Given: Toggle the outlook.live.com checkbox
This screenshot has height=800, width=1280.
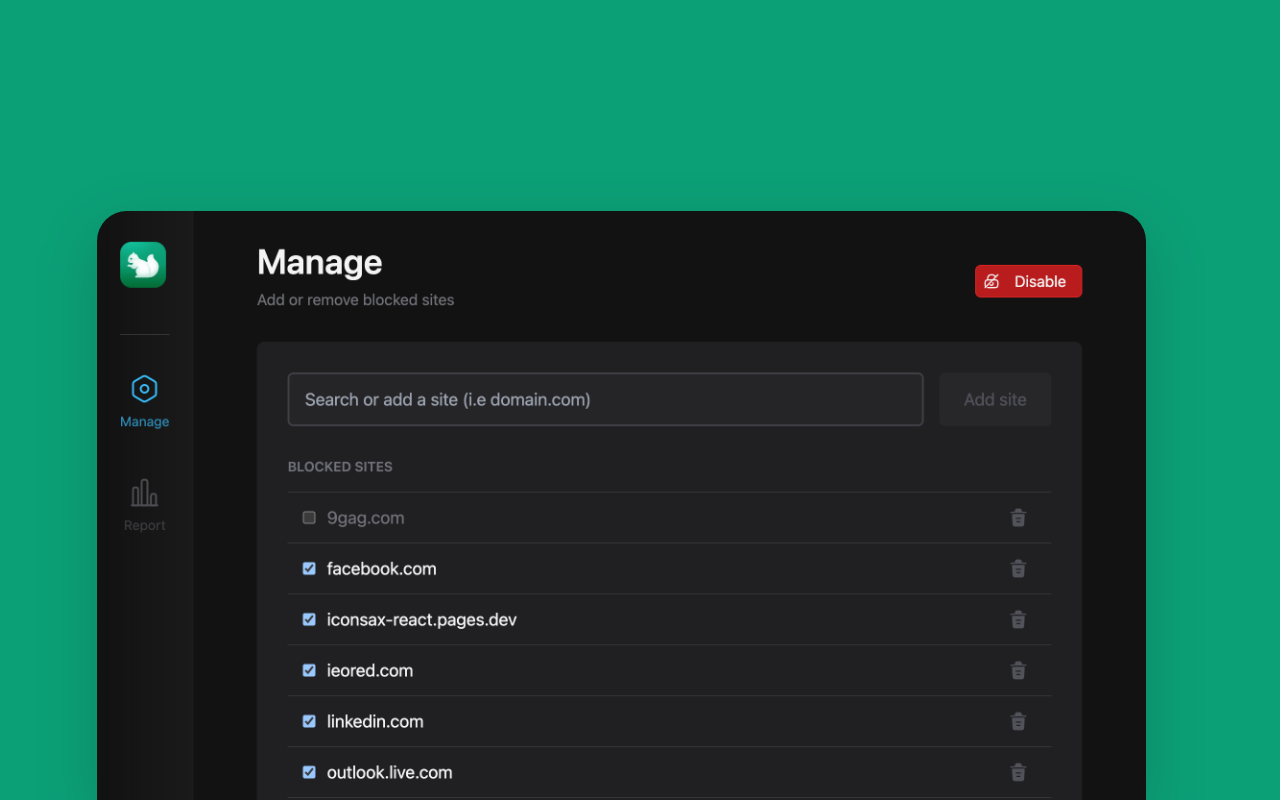Looking at the screenshot, I should pos(309,773).
